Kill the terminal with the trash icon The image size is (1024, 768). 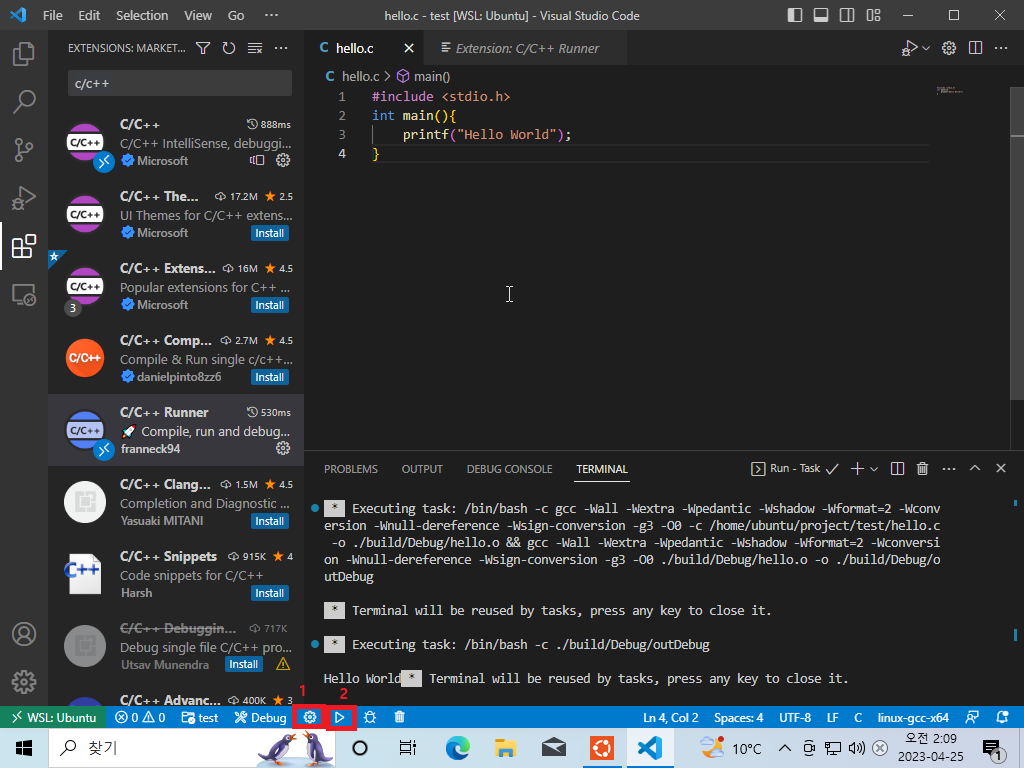(x=922, y=468)
